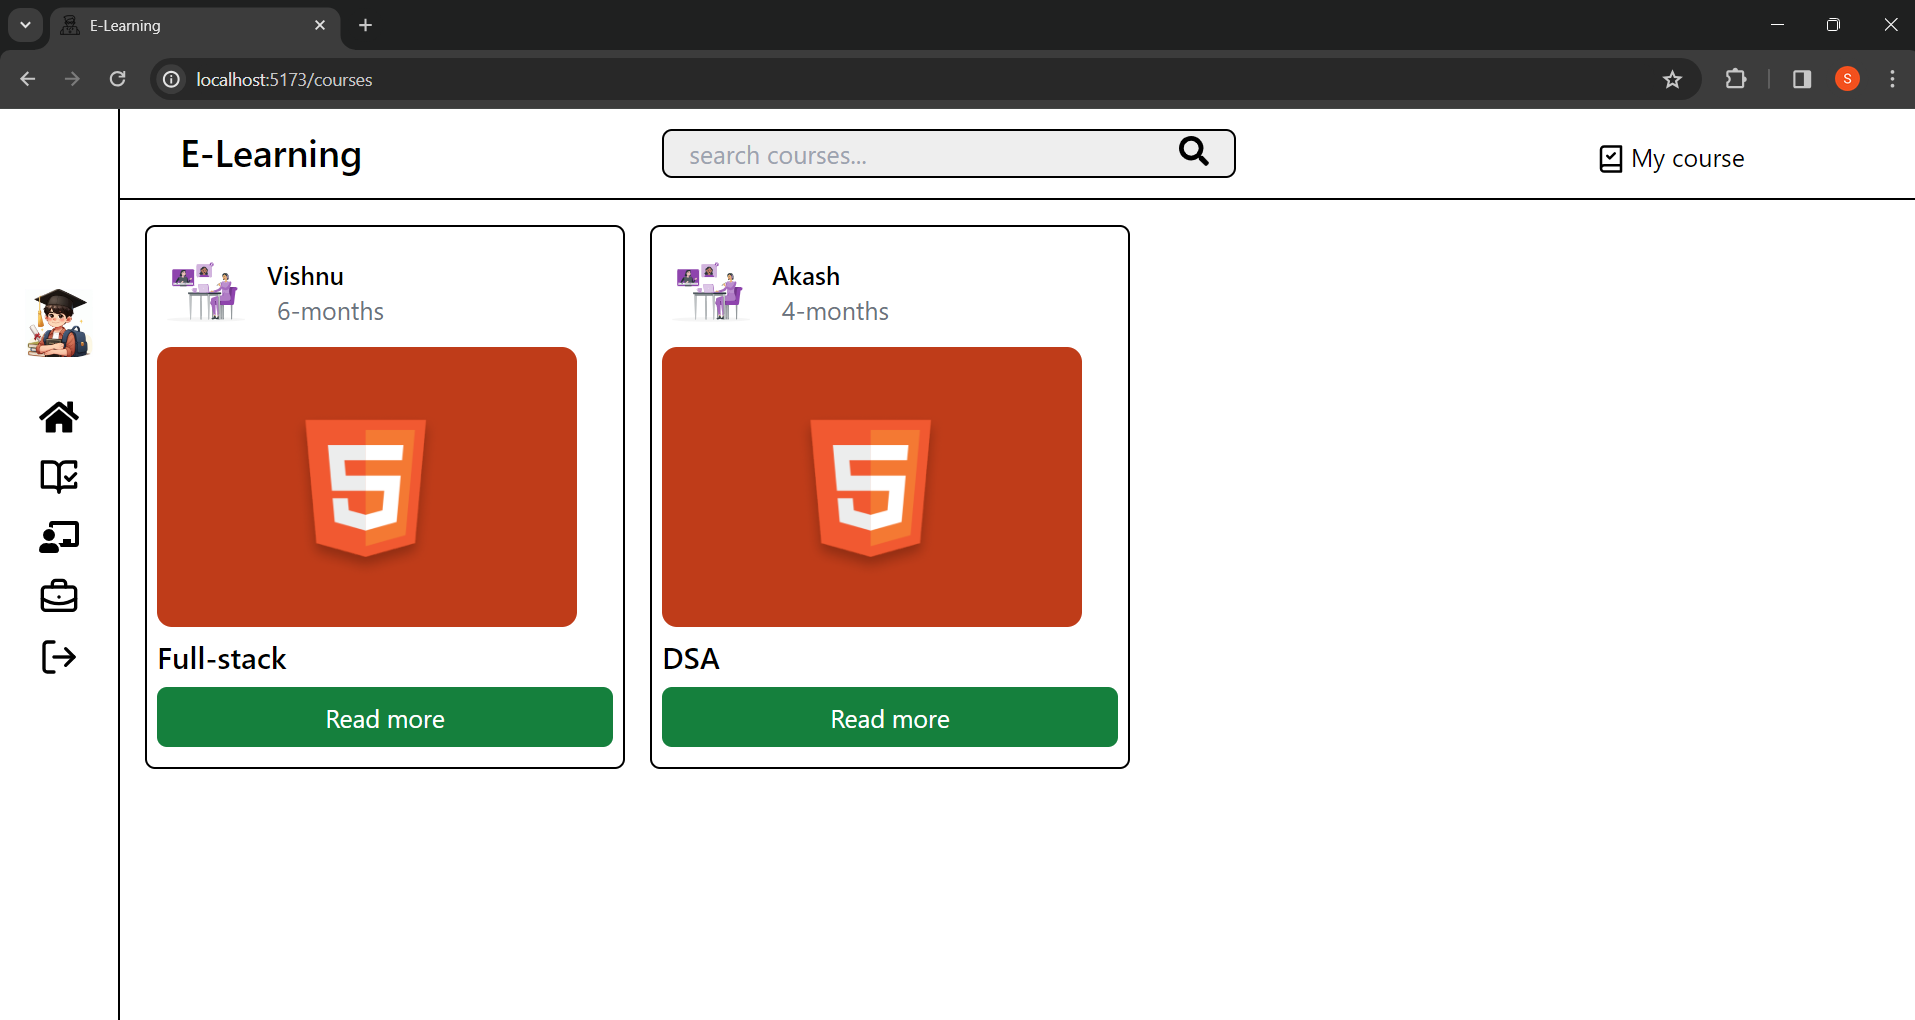1915x1020 pixels.
Task: Go forward in browser history
Action: (x=72, y=79)
